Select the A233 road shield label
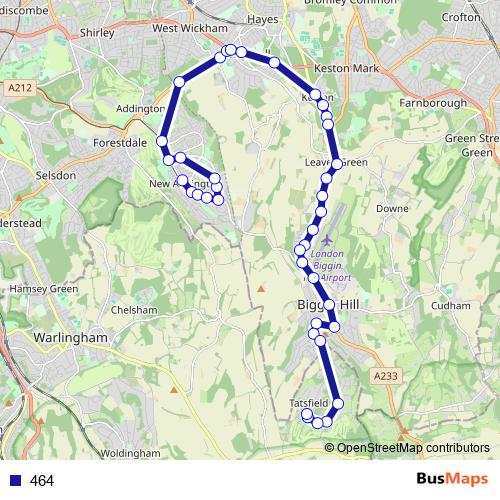Screen dimensions: 500x500 tap(386, 376)
